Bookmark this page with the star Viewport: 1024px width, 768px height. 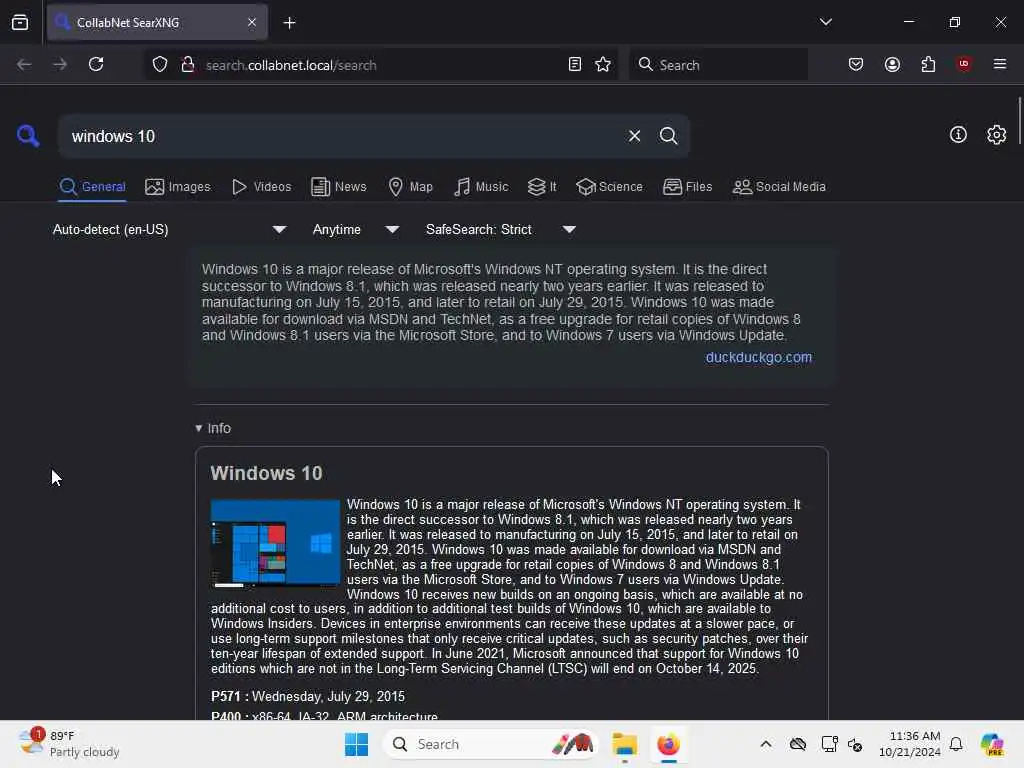[603, 64]
